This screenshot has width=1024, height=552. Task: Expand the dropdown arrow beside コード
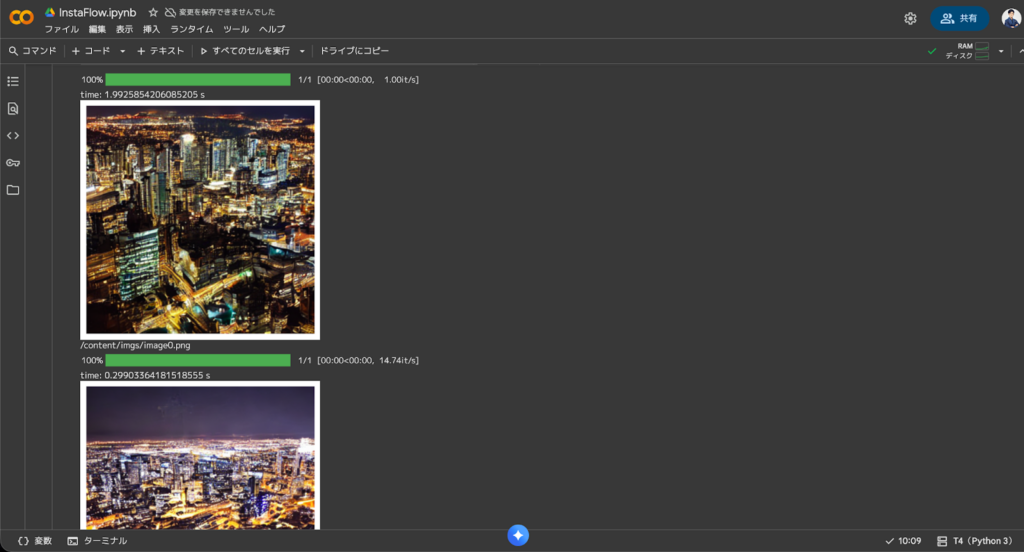[123, 51]
